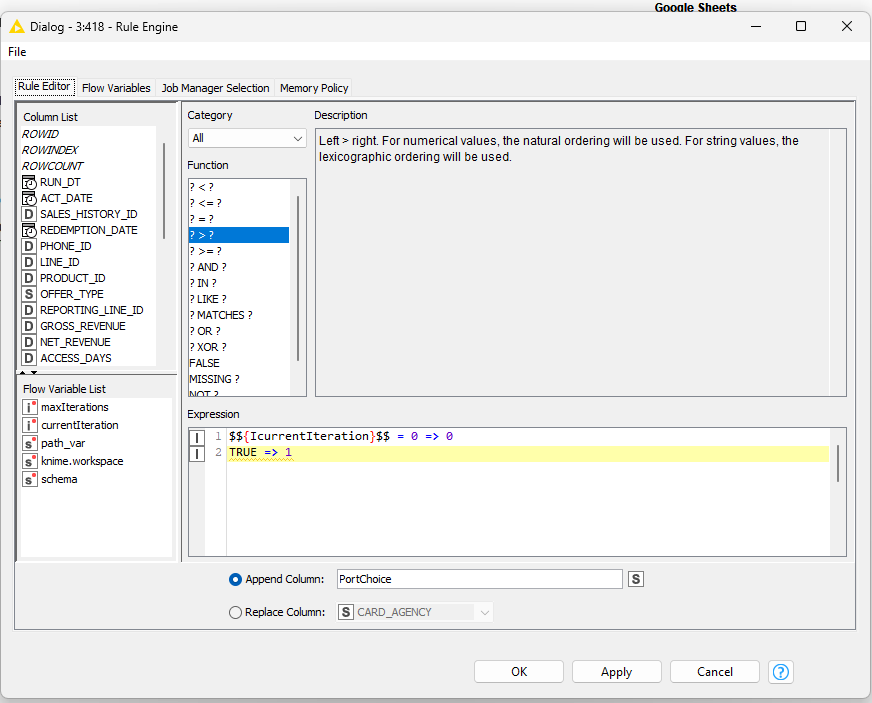Screen dimensions: 872x703
Task: Click the blue help question mark icon
Action: [x=781, y=672]
